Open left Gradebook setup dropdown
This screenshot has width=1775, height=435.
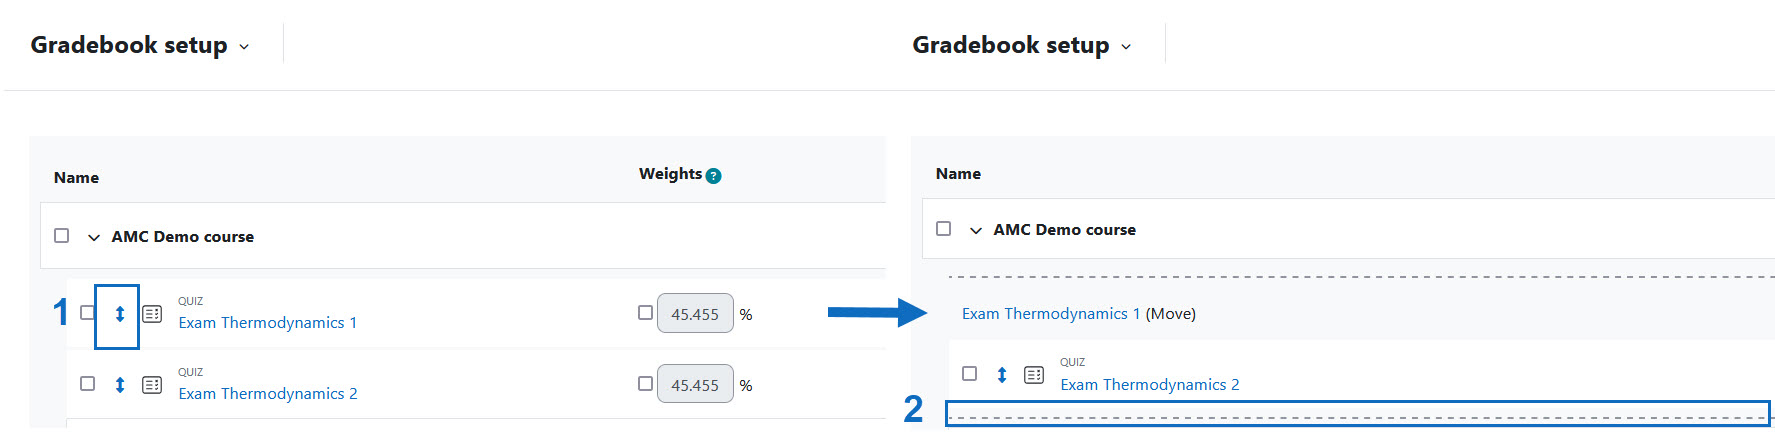coord(140,45)
